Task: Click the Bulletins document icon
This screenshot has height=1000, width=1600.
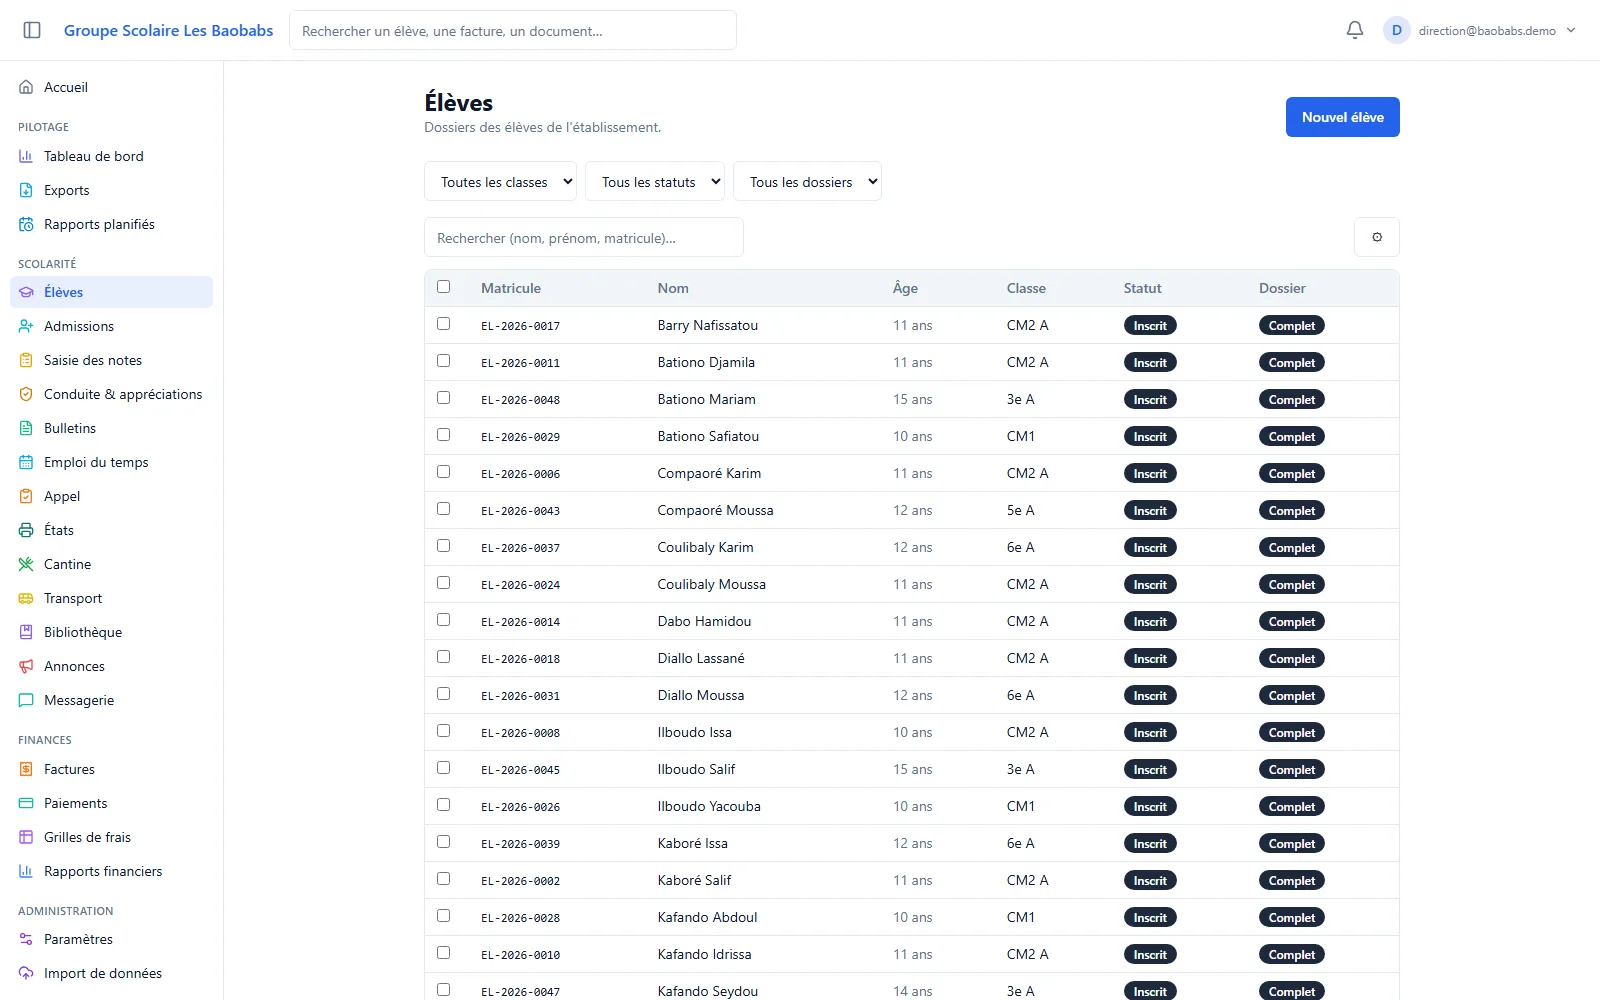Action: click(x=26, y=428)
